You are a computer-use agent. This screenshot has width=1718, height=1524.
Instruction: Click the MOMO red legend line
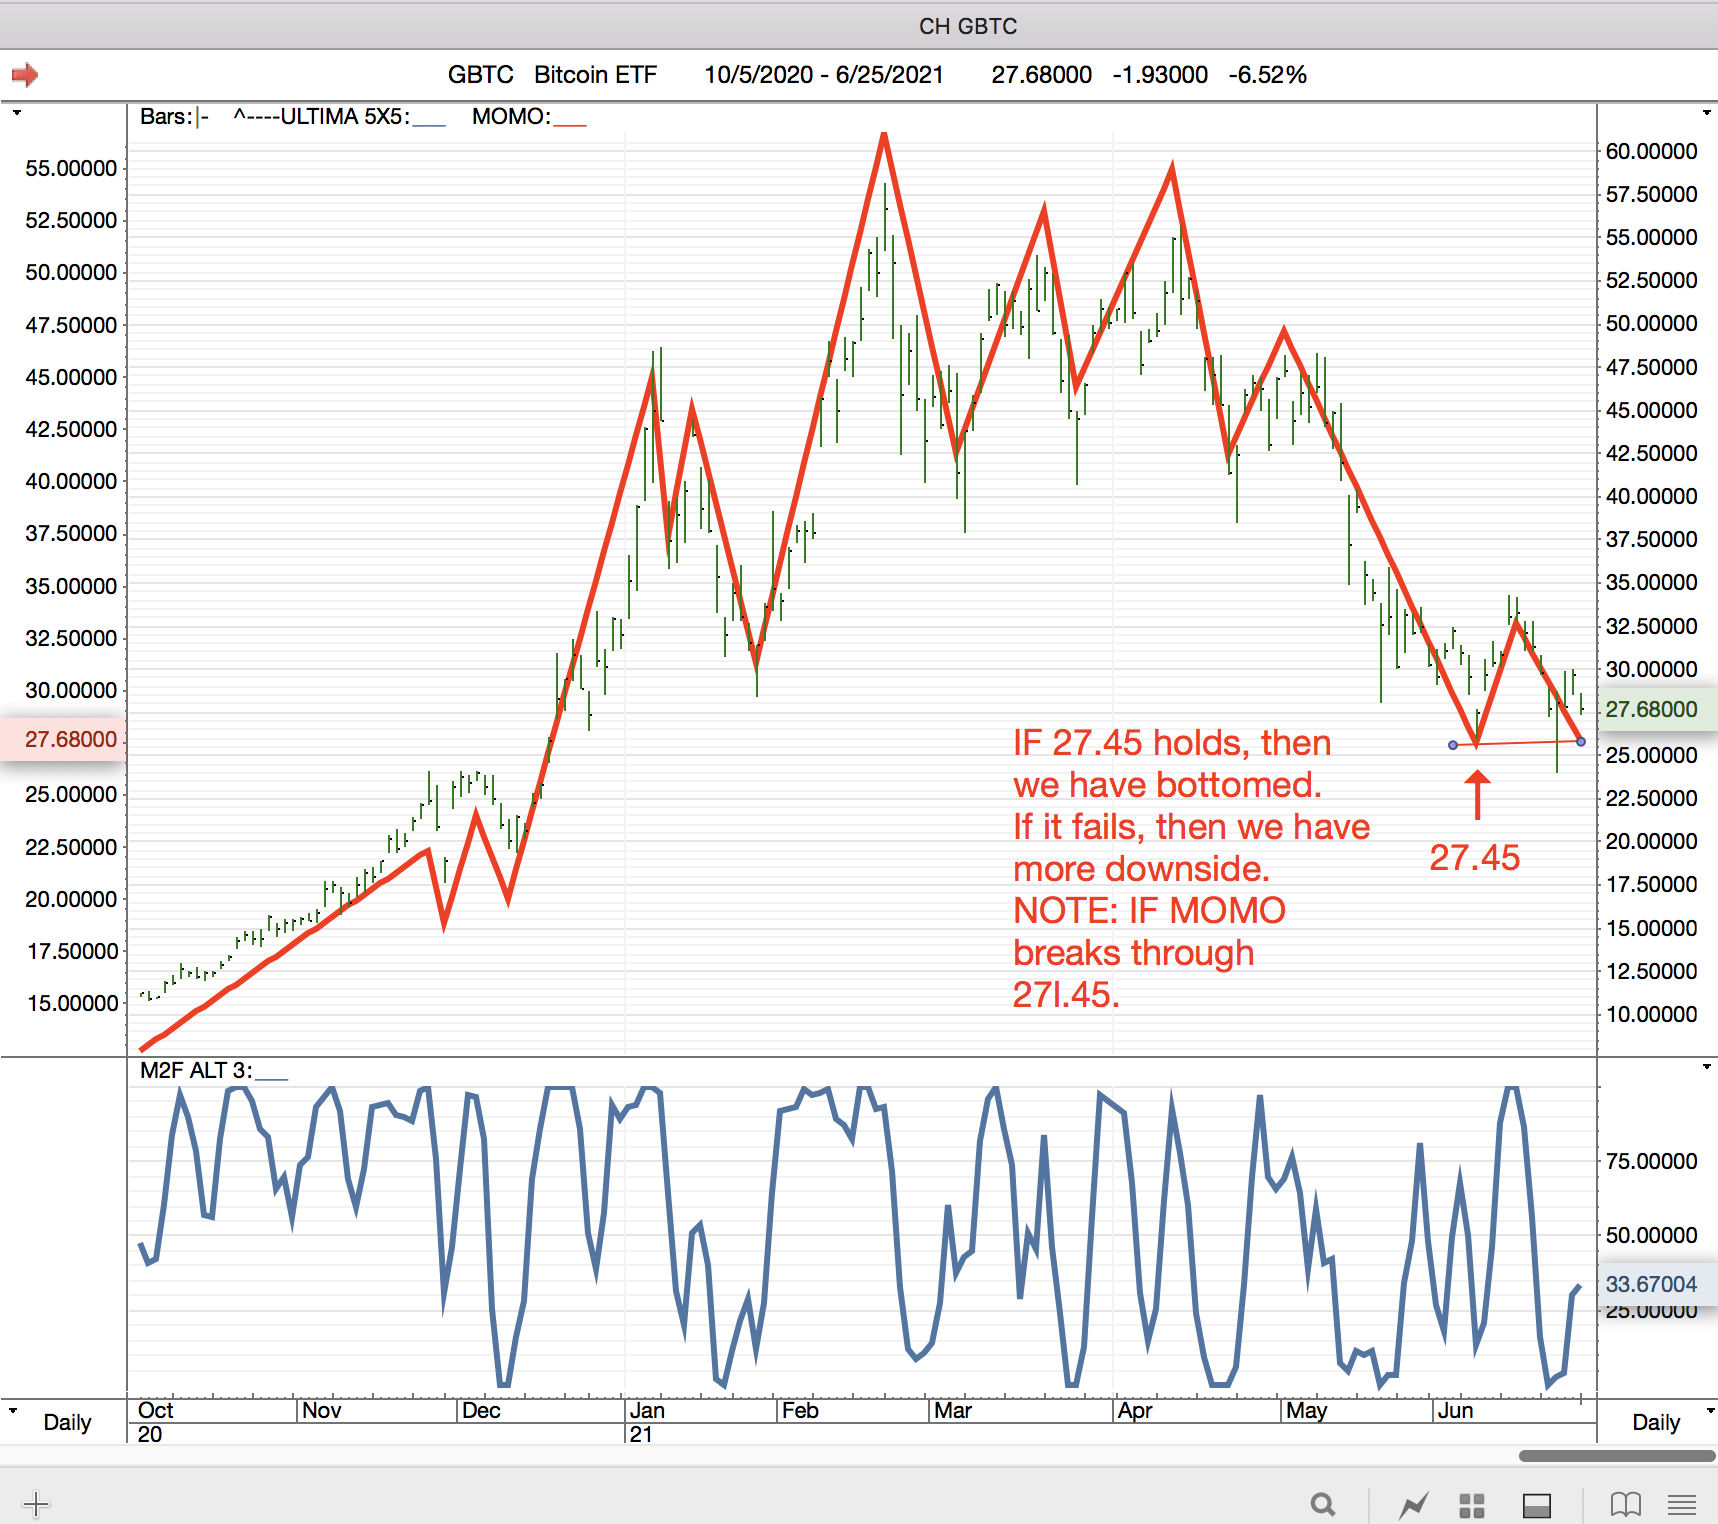tap(570, 126)
